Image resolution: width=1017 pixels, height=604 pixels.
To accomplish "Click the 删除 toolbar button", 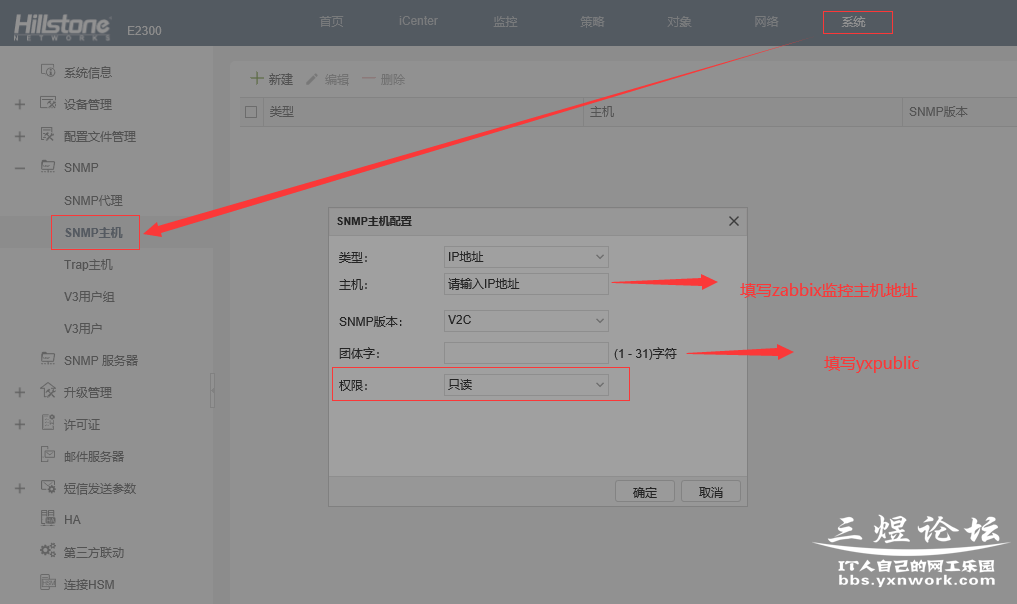I will pos(383,79).
